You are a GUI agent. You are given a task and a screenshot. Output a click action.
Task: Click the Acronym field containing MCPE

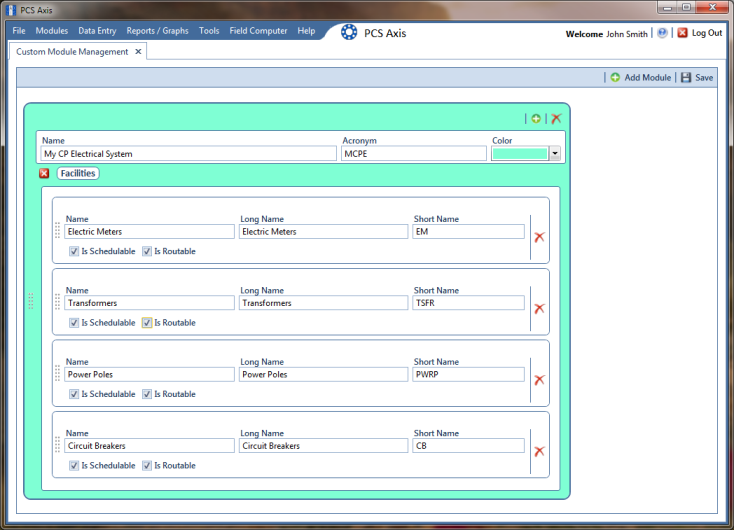pyautogui.click(x=414, y=154)
